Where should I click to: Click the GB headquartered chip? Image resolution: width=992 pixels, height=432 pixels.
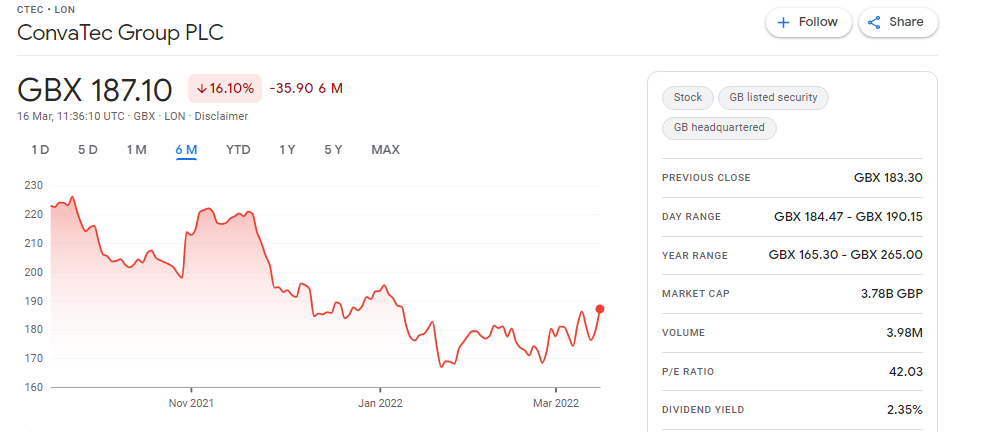point(719,128)
